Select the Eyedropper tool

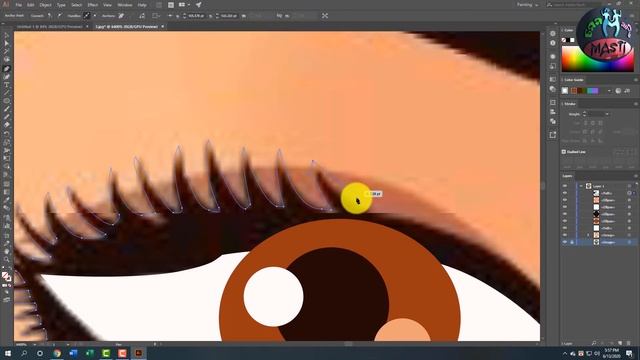[7, 200]
